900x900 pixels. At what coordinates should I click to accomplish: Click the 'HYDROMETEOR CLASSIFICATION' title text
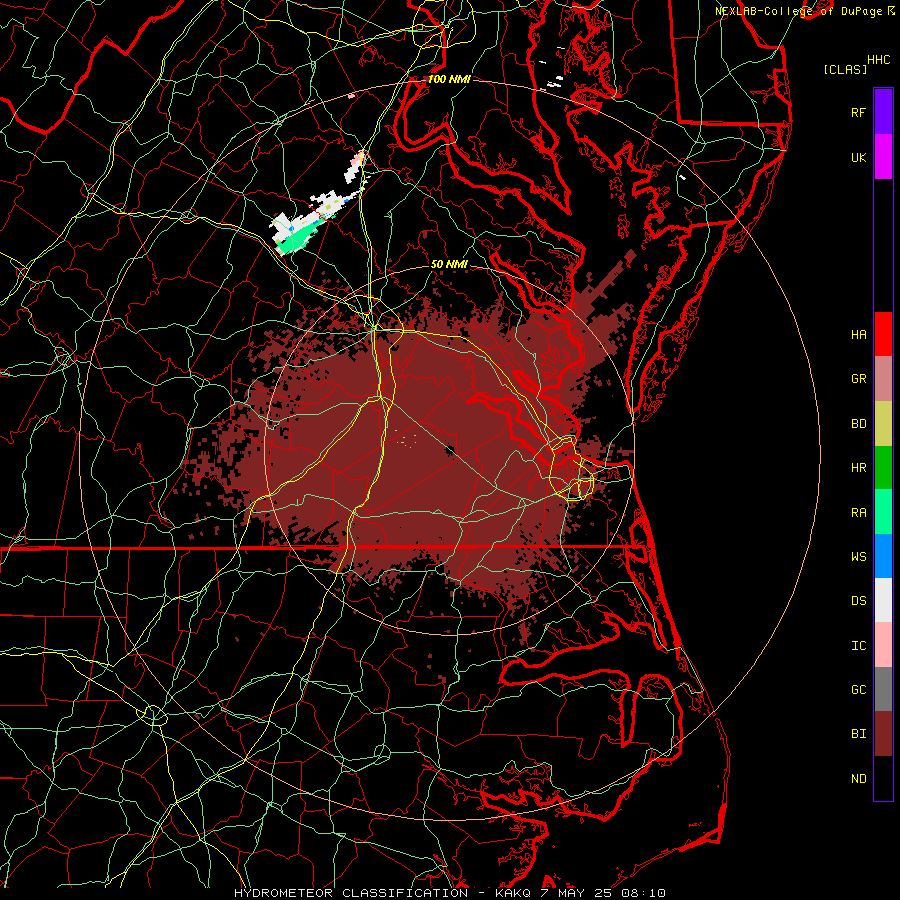(x=351, y=893)
